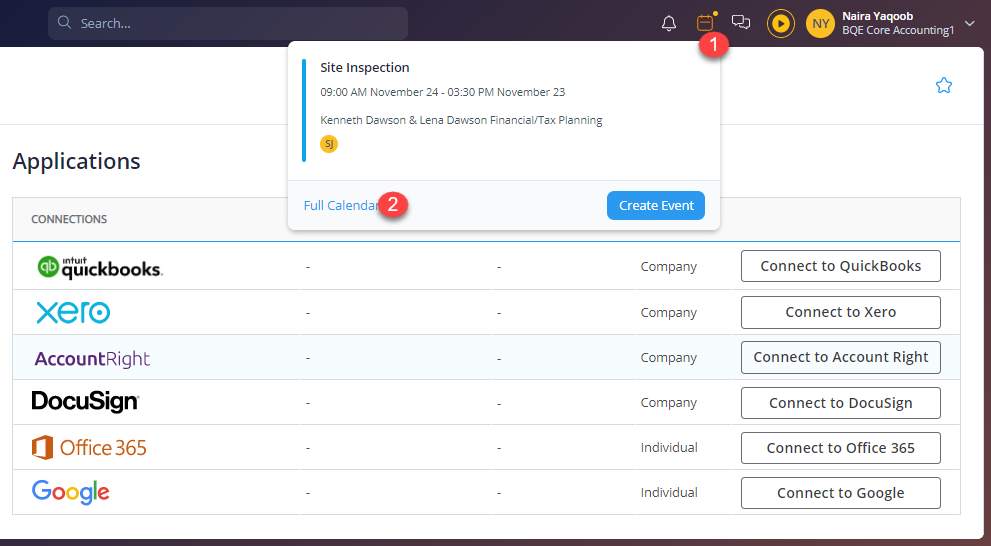Click Connect to Google button
The image size is (991, 546).
point(841,493)
